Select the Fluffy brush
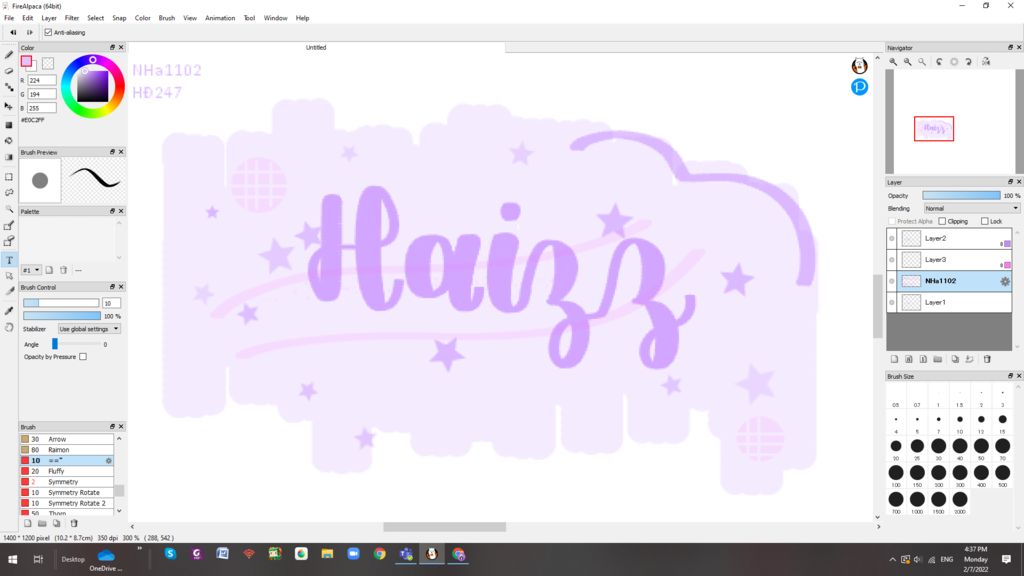 point(67,471)
